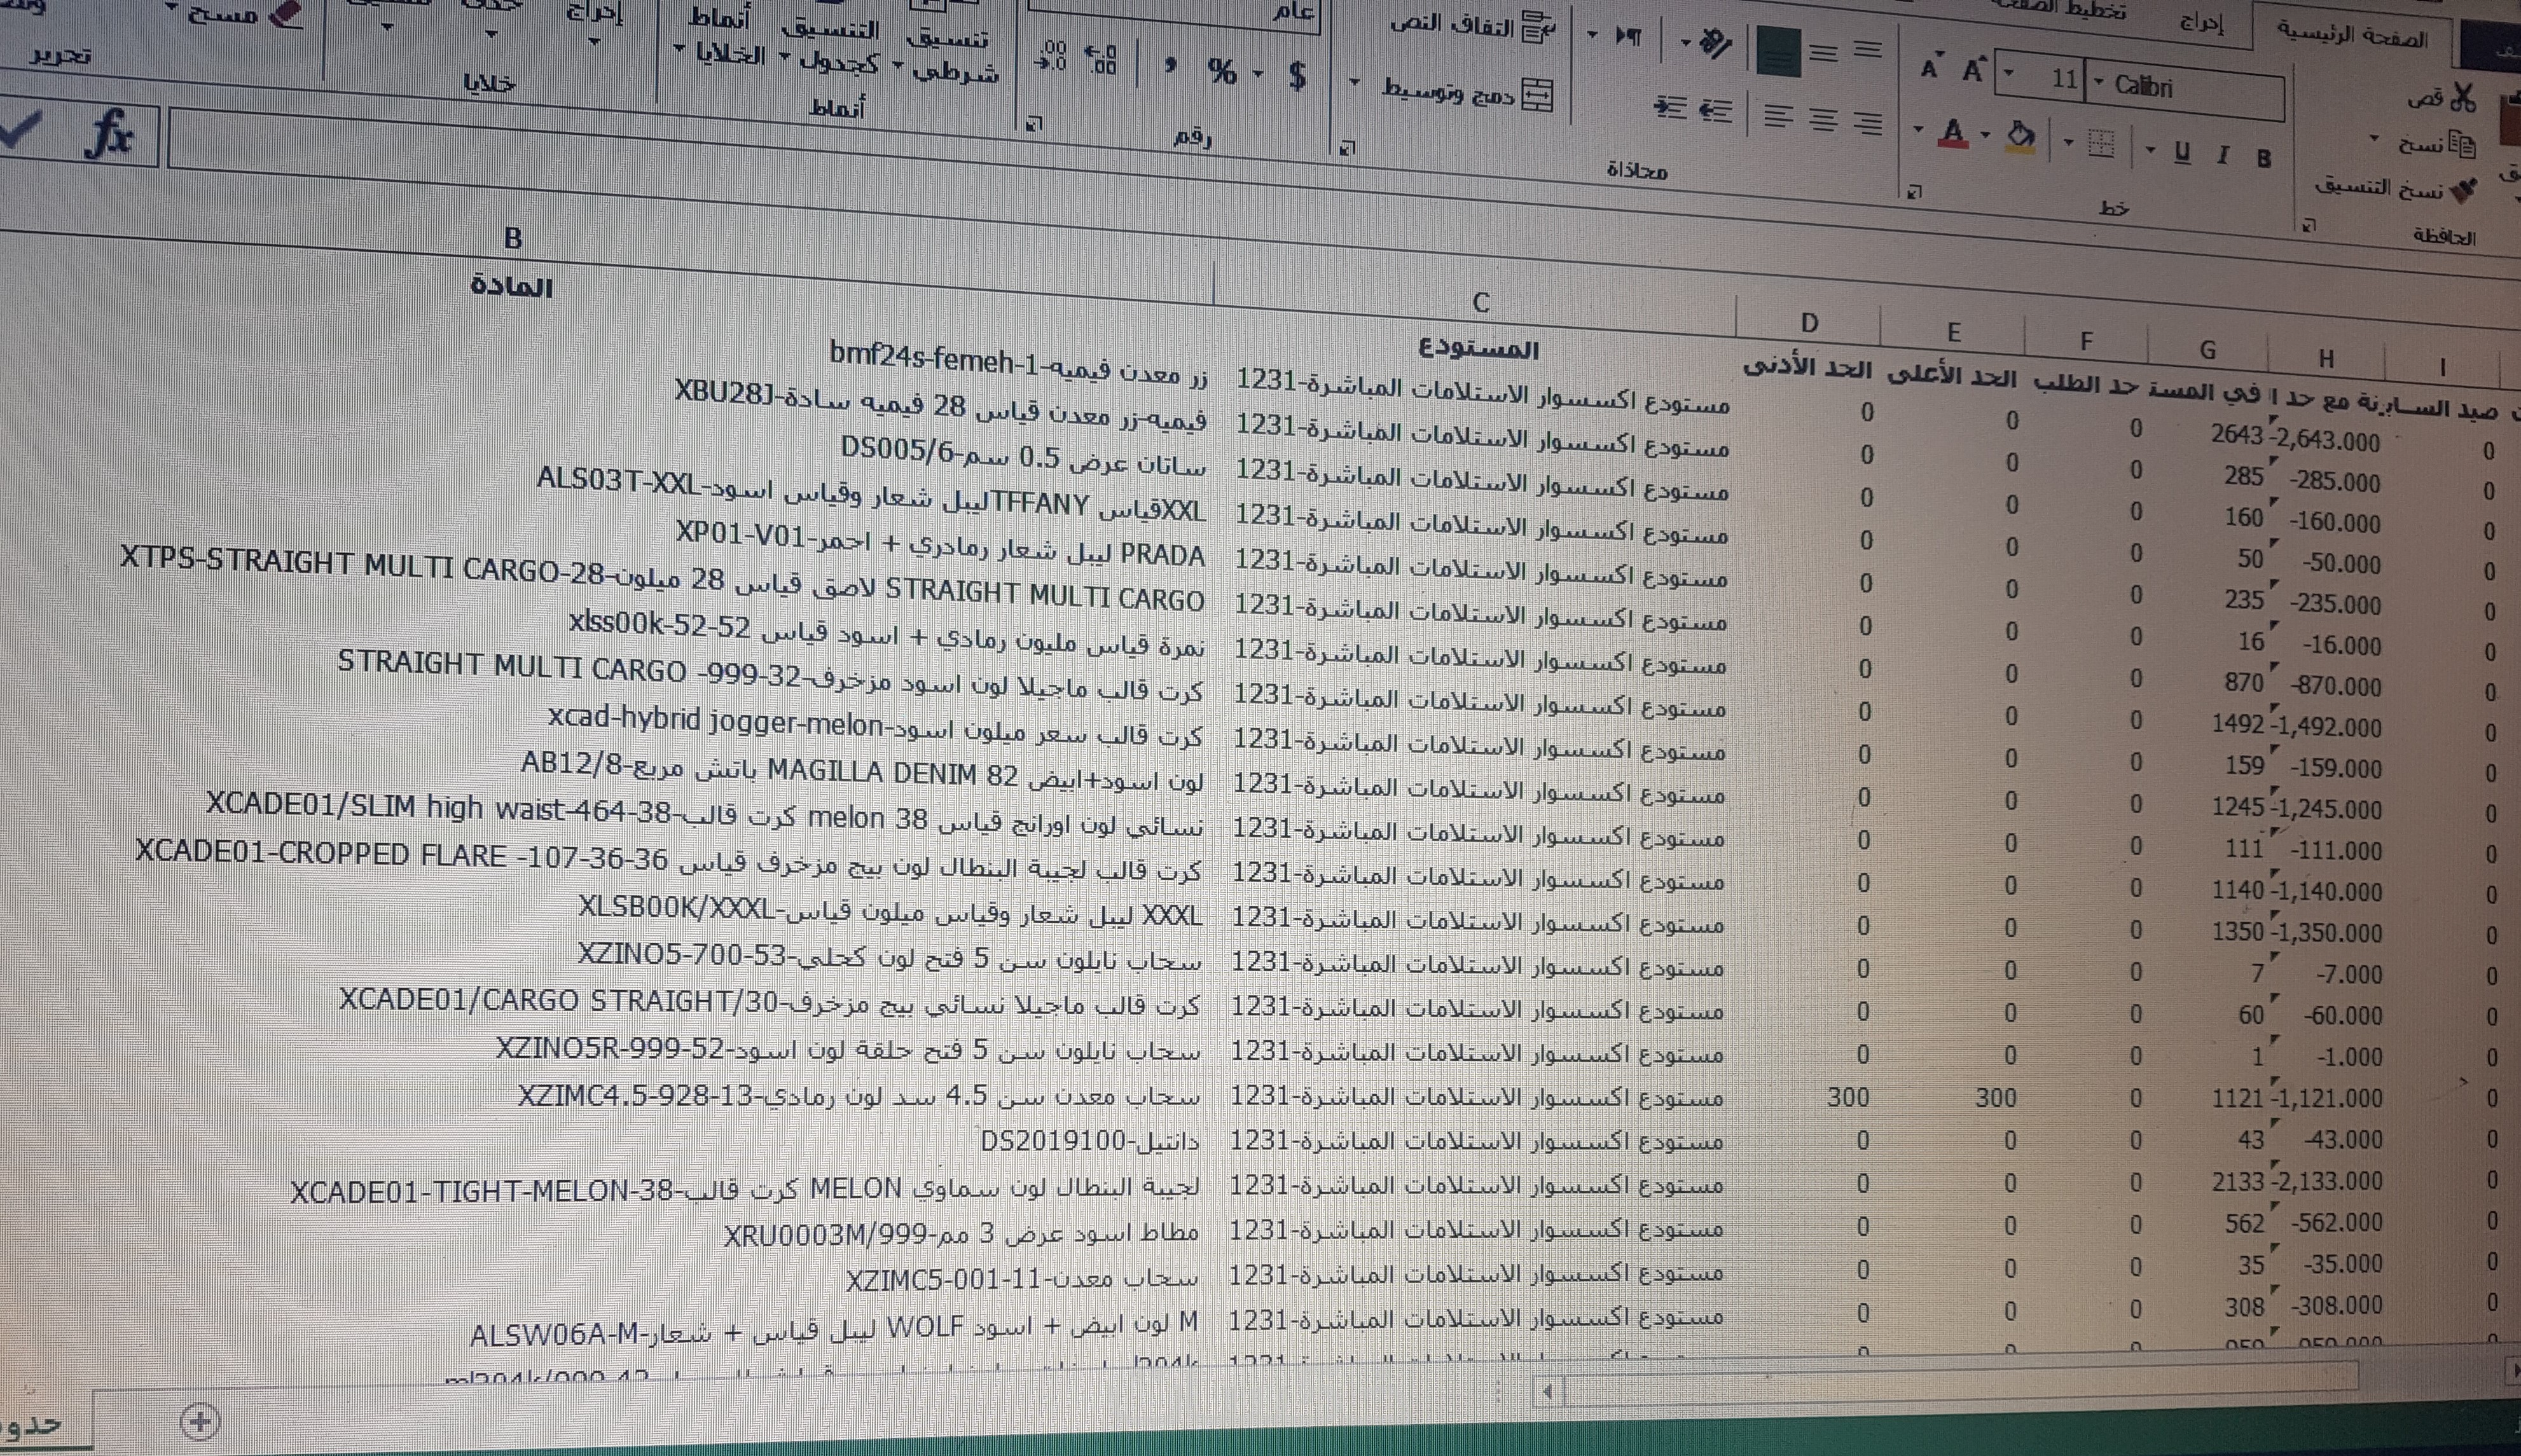Apply the percent % style
2521x1456 pixels.
coord(1222,72)
